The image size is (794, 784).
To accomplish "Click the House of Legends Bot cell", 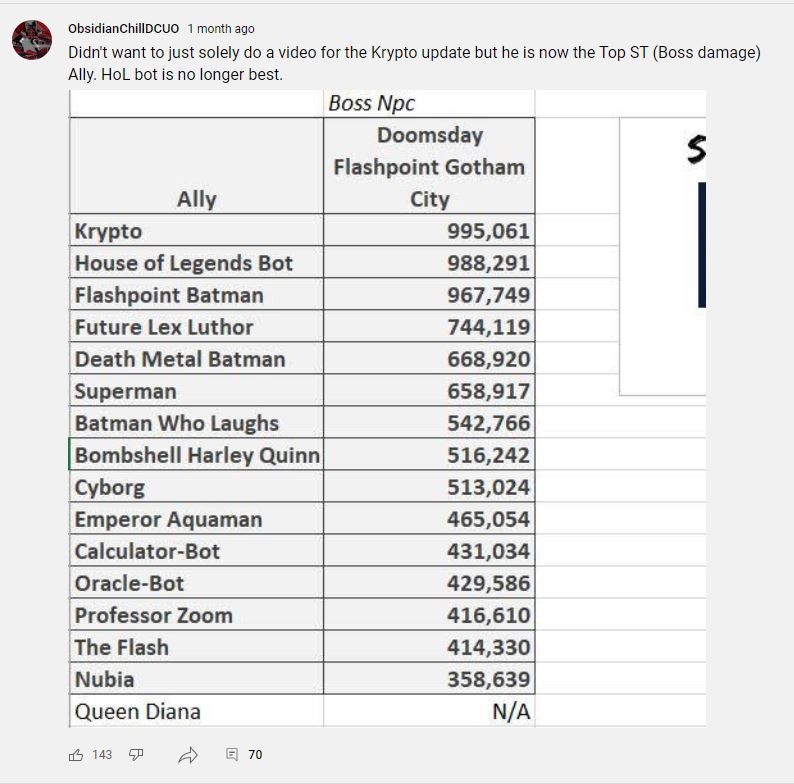I will coord(196,263).
